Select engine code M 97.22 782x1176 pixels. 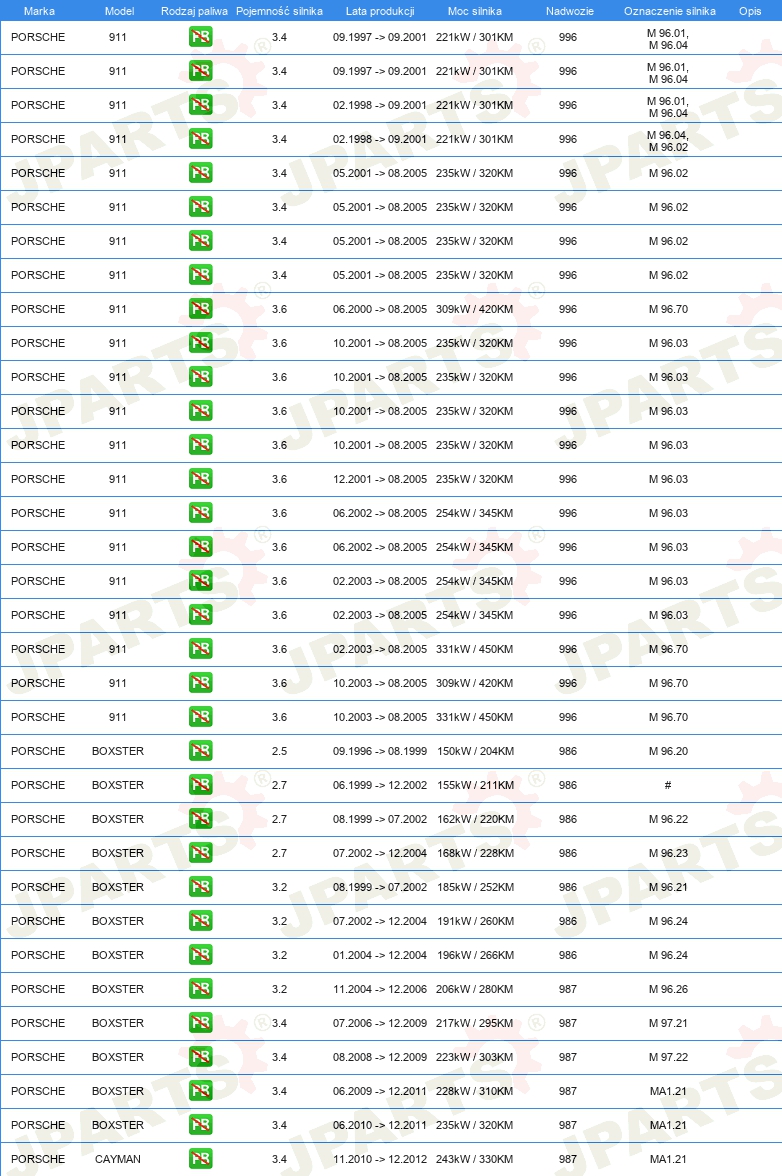[x=668, y=1057]
